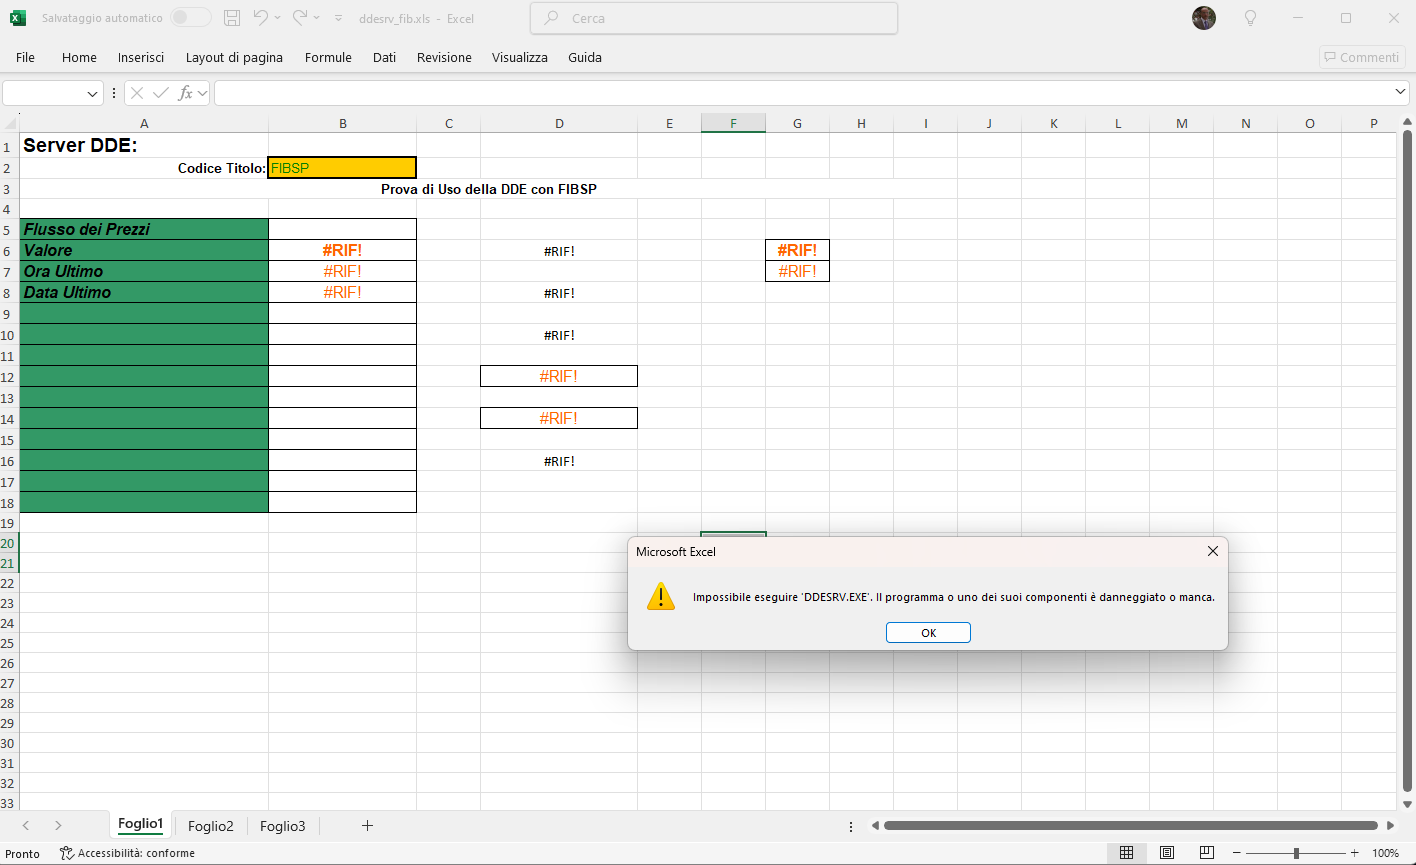
Task: Click the formula bar confirm checkmark icon
Action: [x=161, y=93]
